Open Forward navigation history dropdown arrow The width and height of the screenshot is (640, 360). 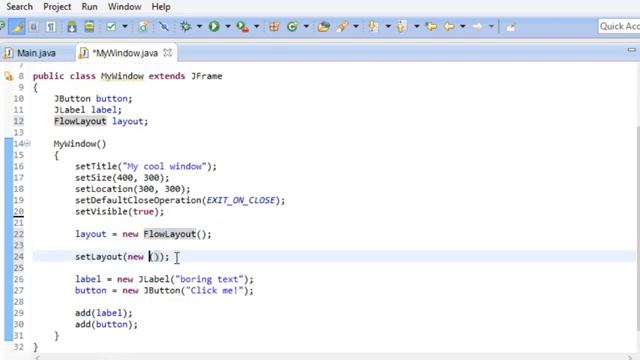pyautogui.click(x=491, y=27)
